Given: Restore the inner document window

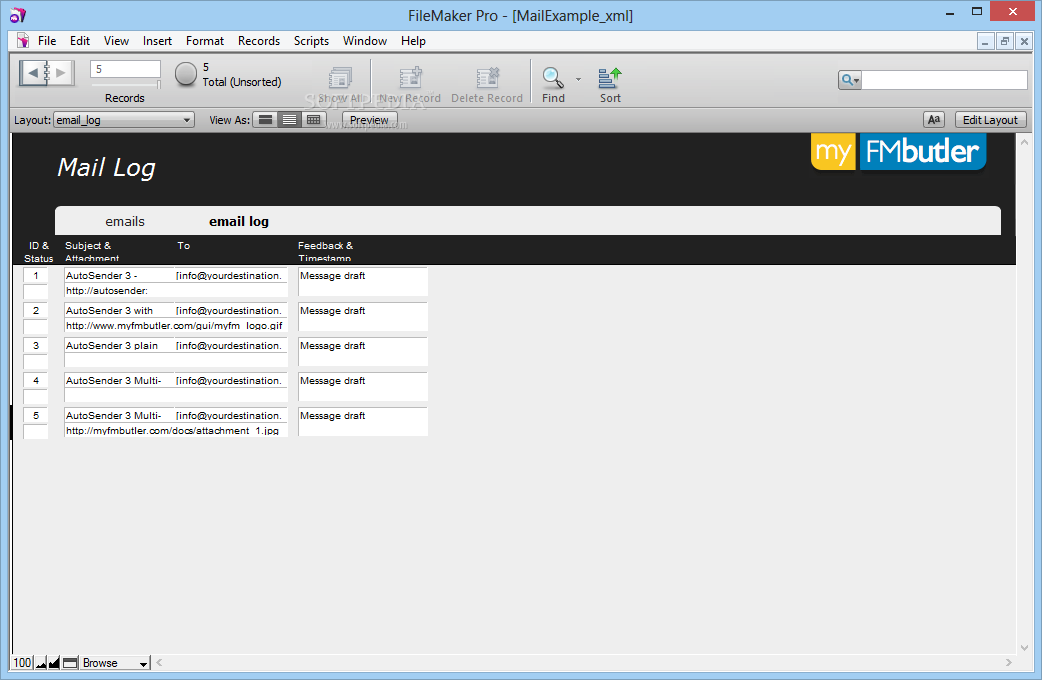Looking at the screenshot, I should [1005, 41].
